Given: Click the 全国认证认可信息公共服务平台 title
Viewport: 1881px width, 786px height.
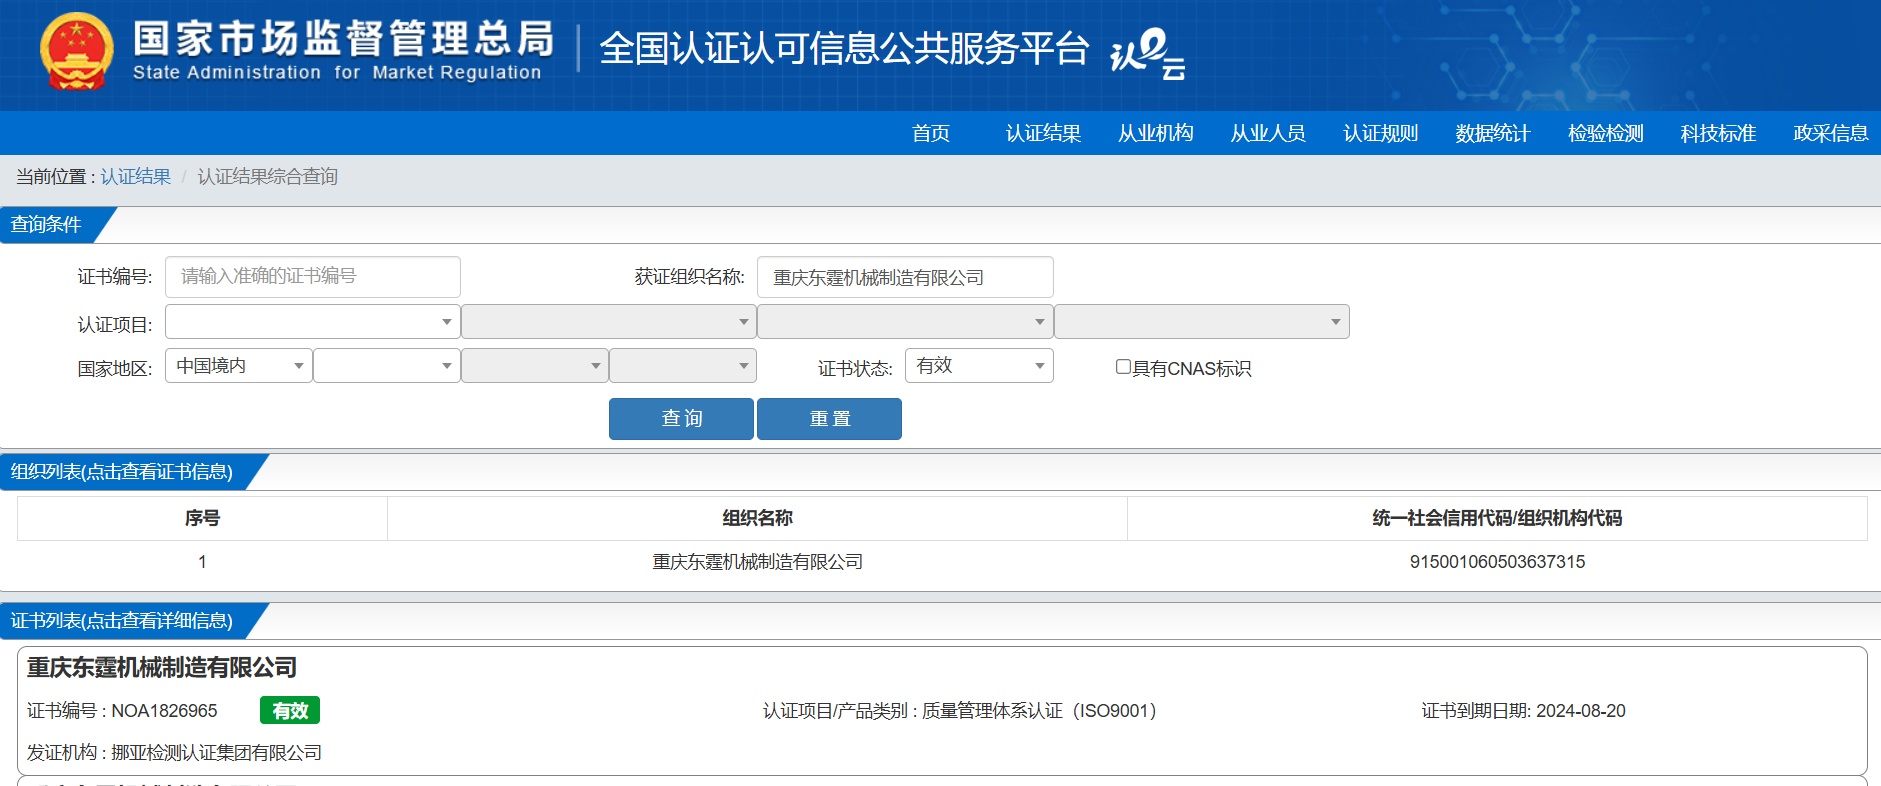Looking at the screenshot, I should [844, 49].
